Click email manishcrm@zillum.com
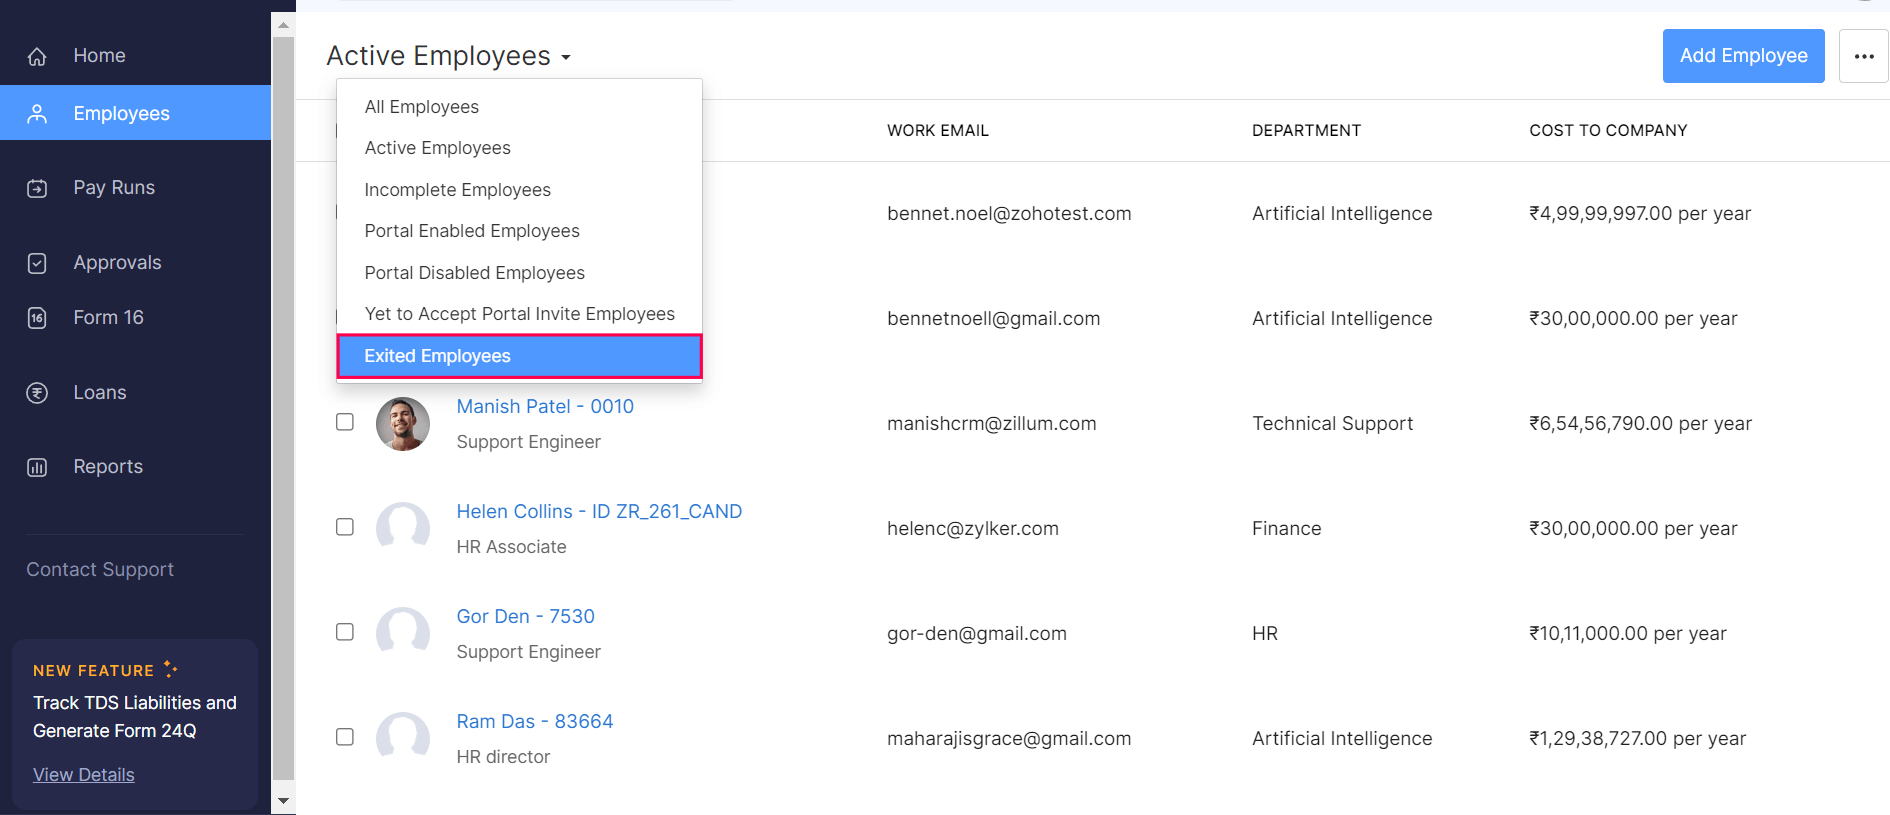The width and height of the screenshot is (1890, 815). point(991,424)
